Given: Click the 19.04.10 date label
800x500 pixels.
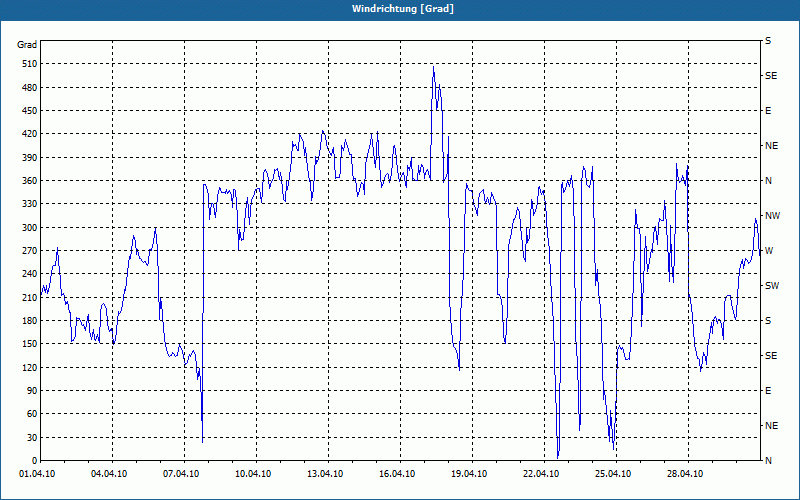Looking at the screenshot, I should click(469, 474).
